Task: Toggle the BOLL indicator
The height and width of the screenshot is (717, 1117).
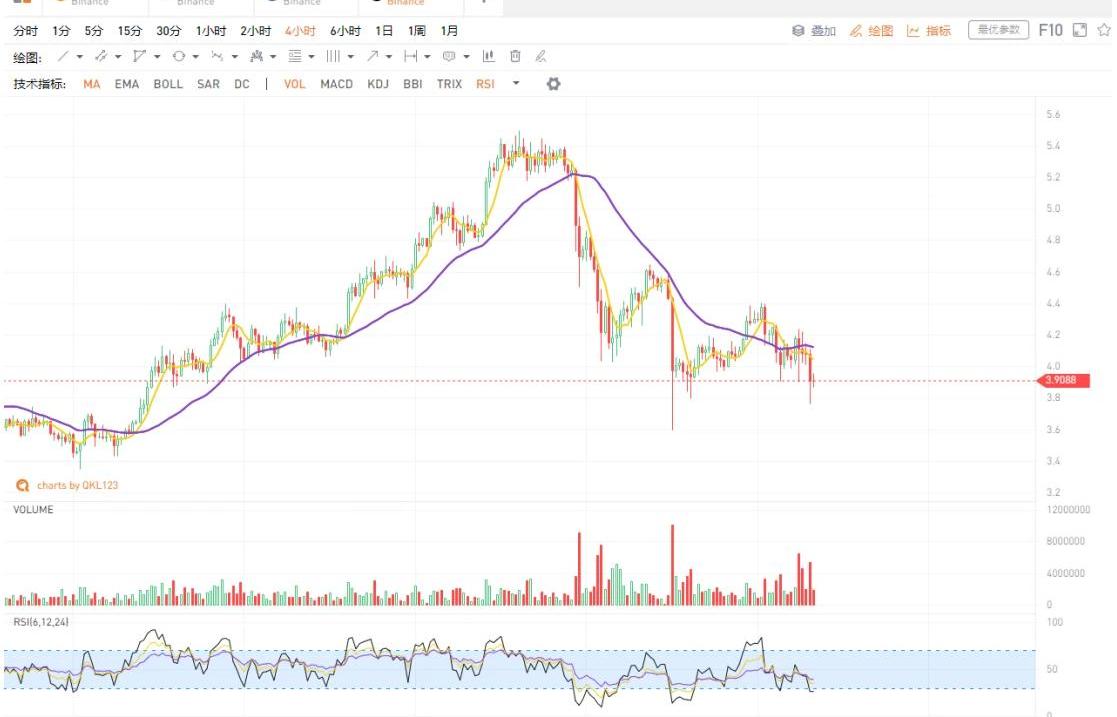Action: click(x=168, y=84)
